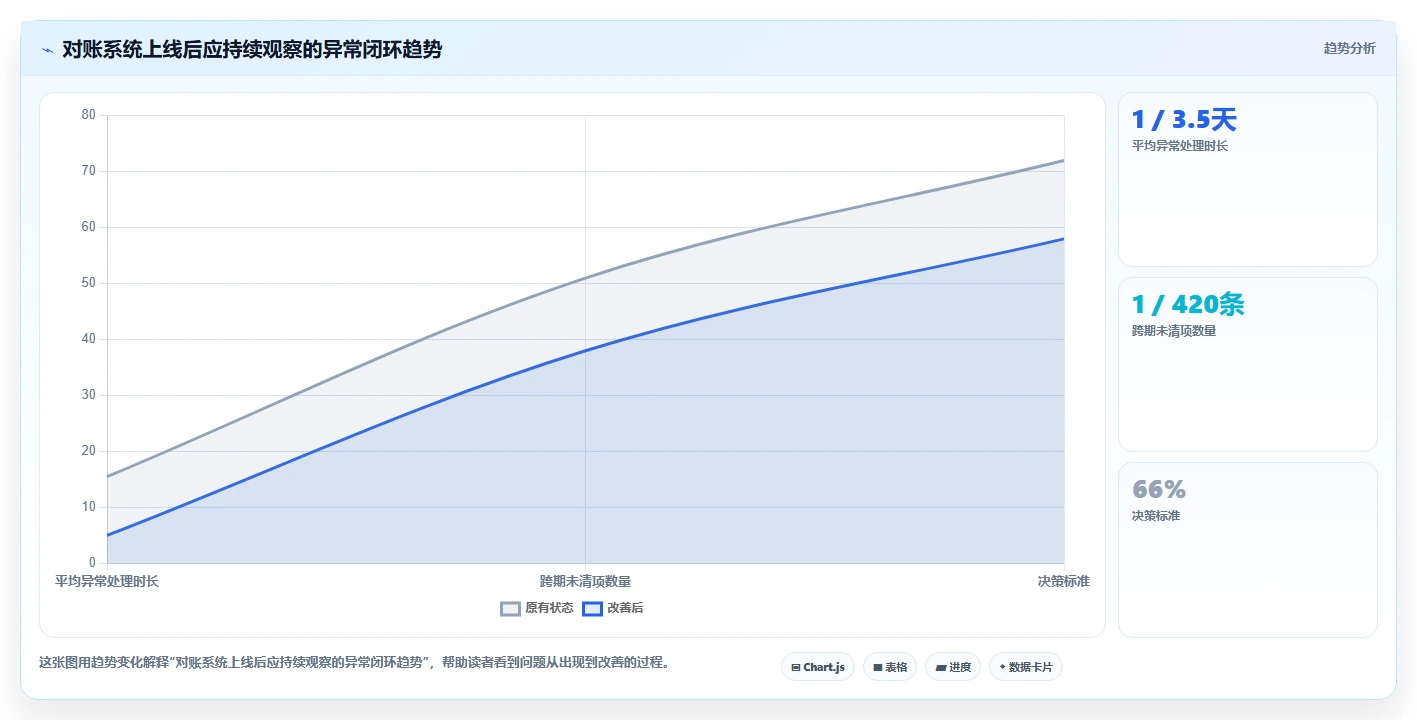The width and height of the screenshot is (1417, 720).
Task: Click the y-axis value 20
Action: (x=89, y=451)
